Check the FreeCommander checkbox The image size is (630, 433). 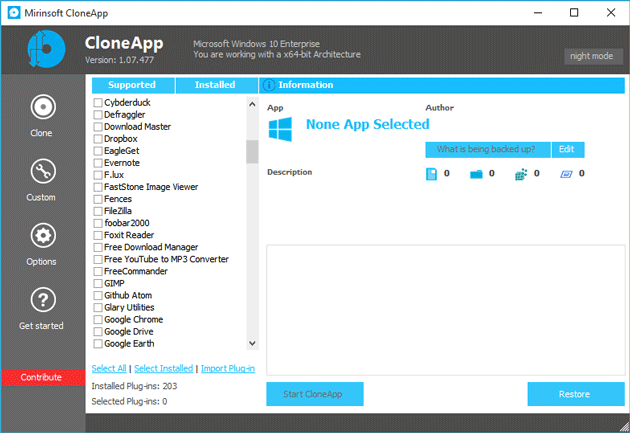98,272
